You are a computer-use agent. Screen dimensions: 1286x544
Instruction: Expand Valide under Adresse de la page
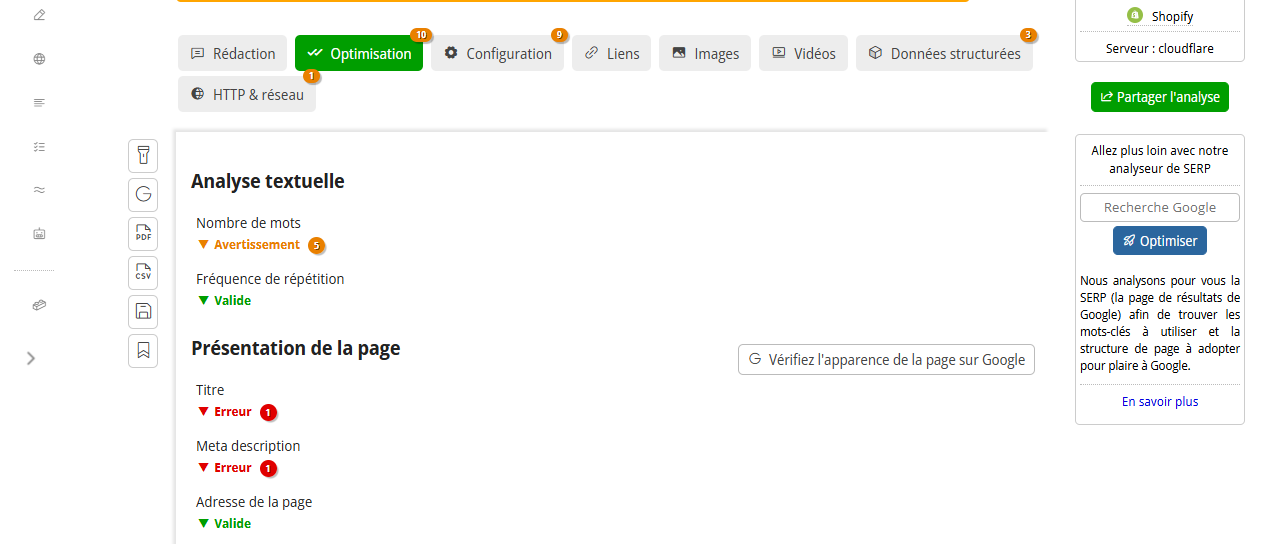[x=225, y=524]
